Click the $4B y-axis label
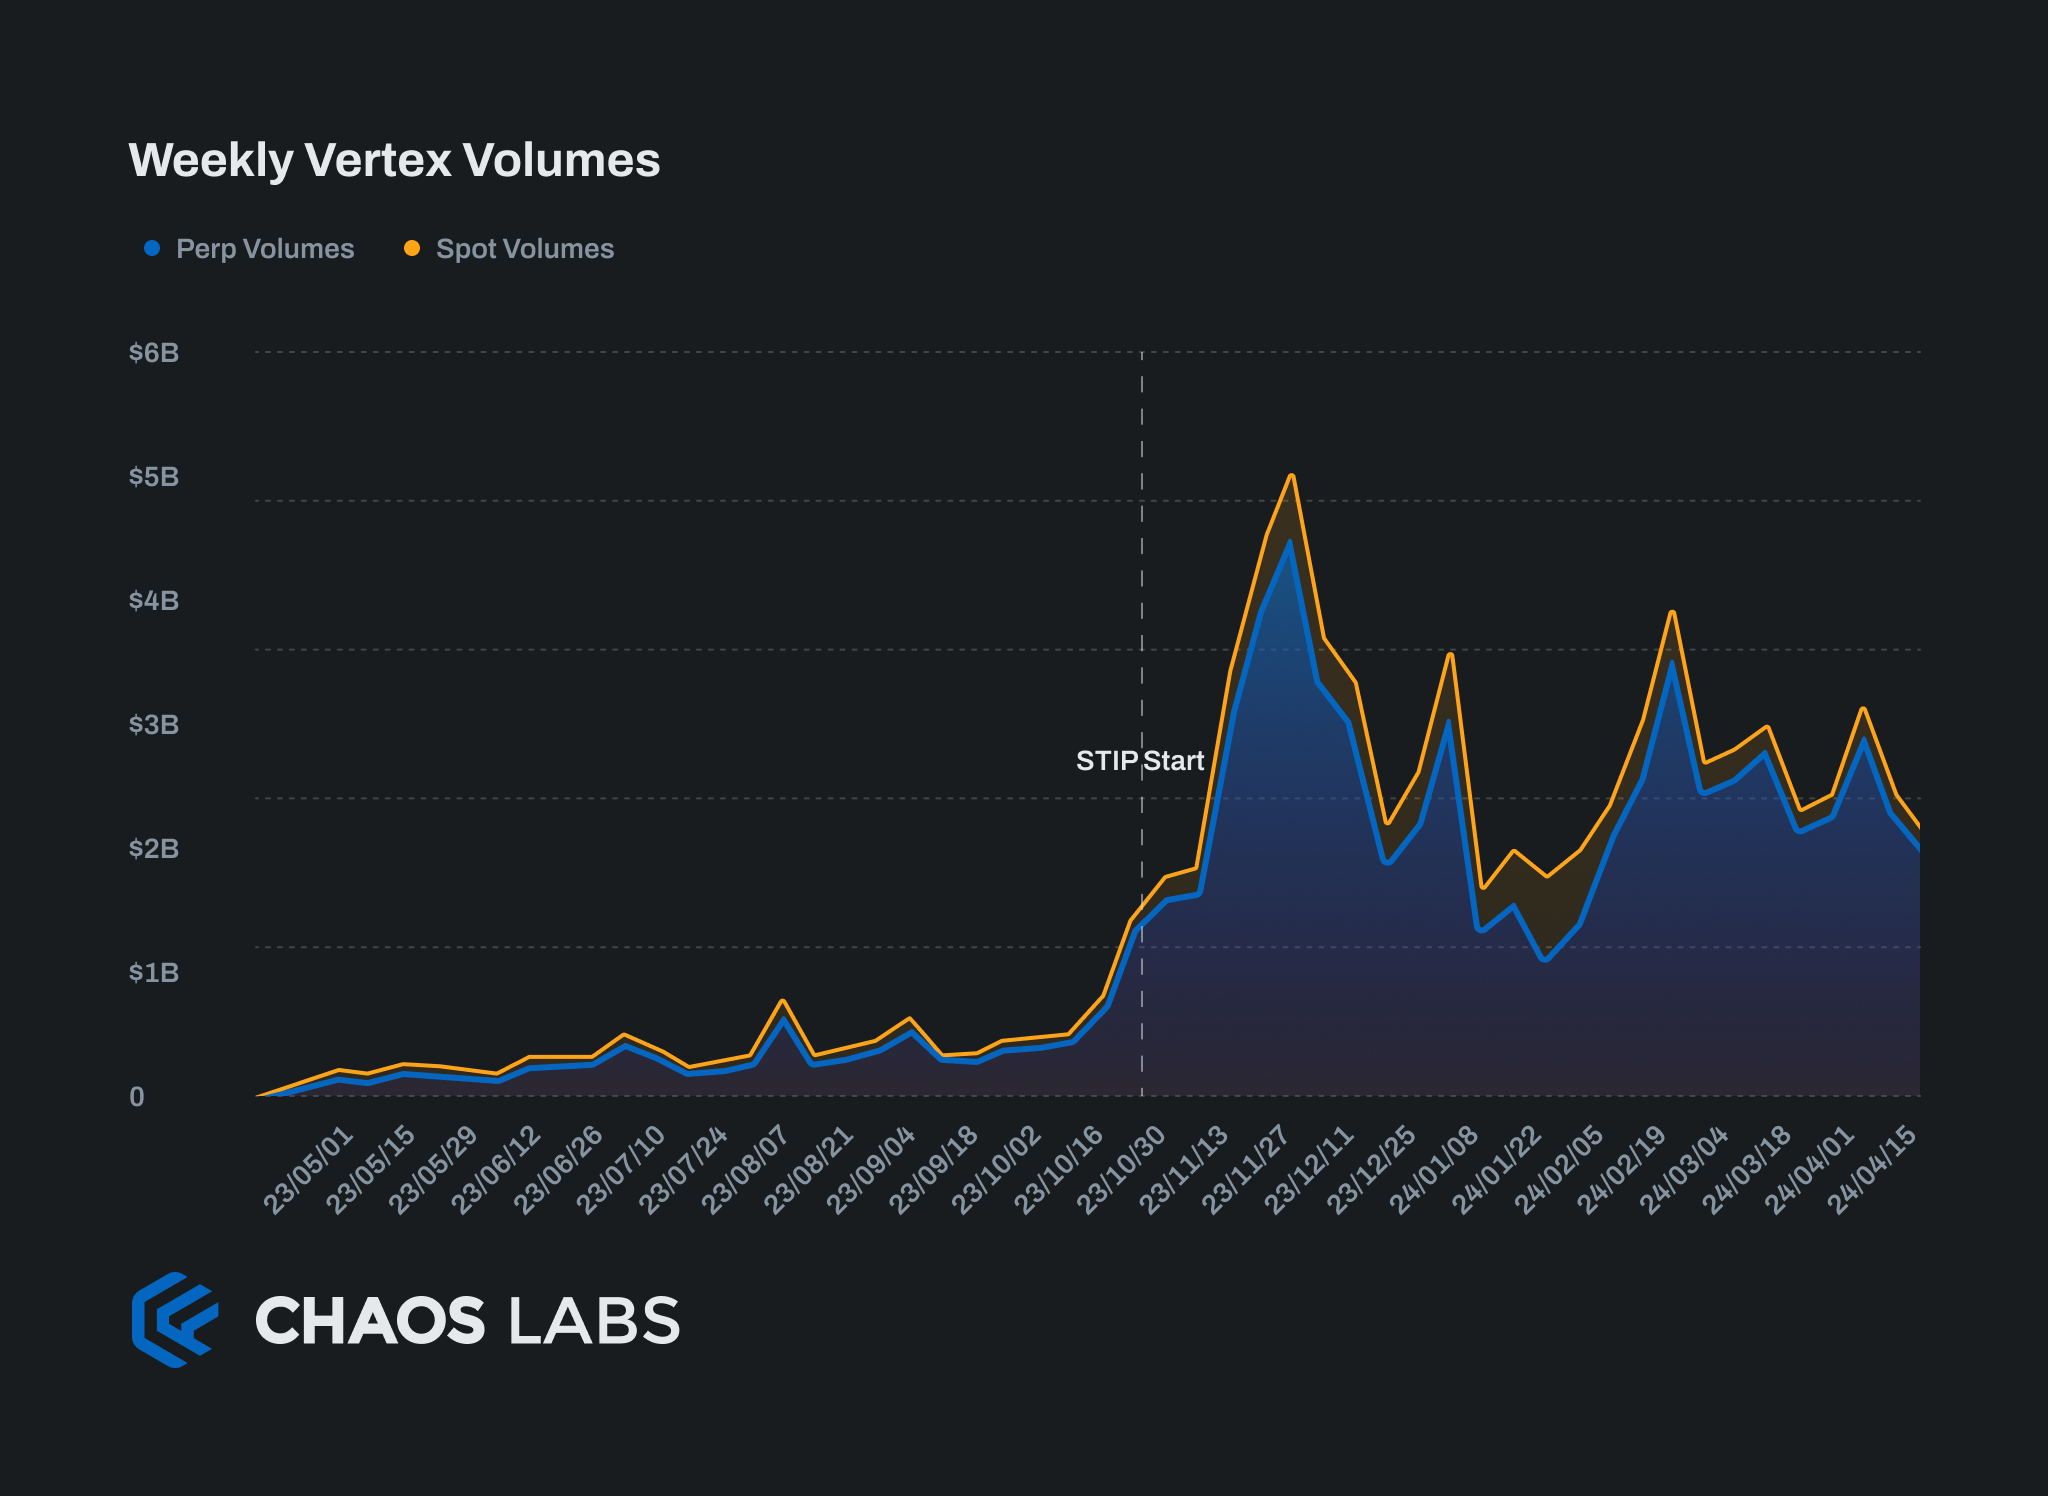 click(x=154, y=601)
